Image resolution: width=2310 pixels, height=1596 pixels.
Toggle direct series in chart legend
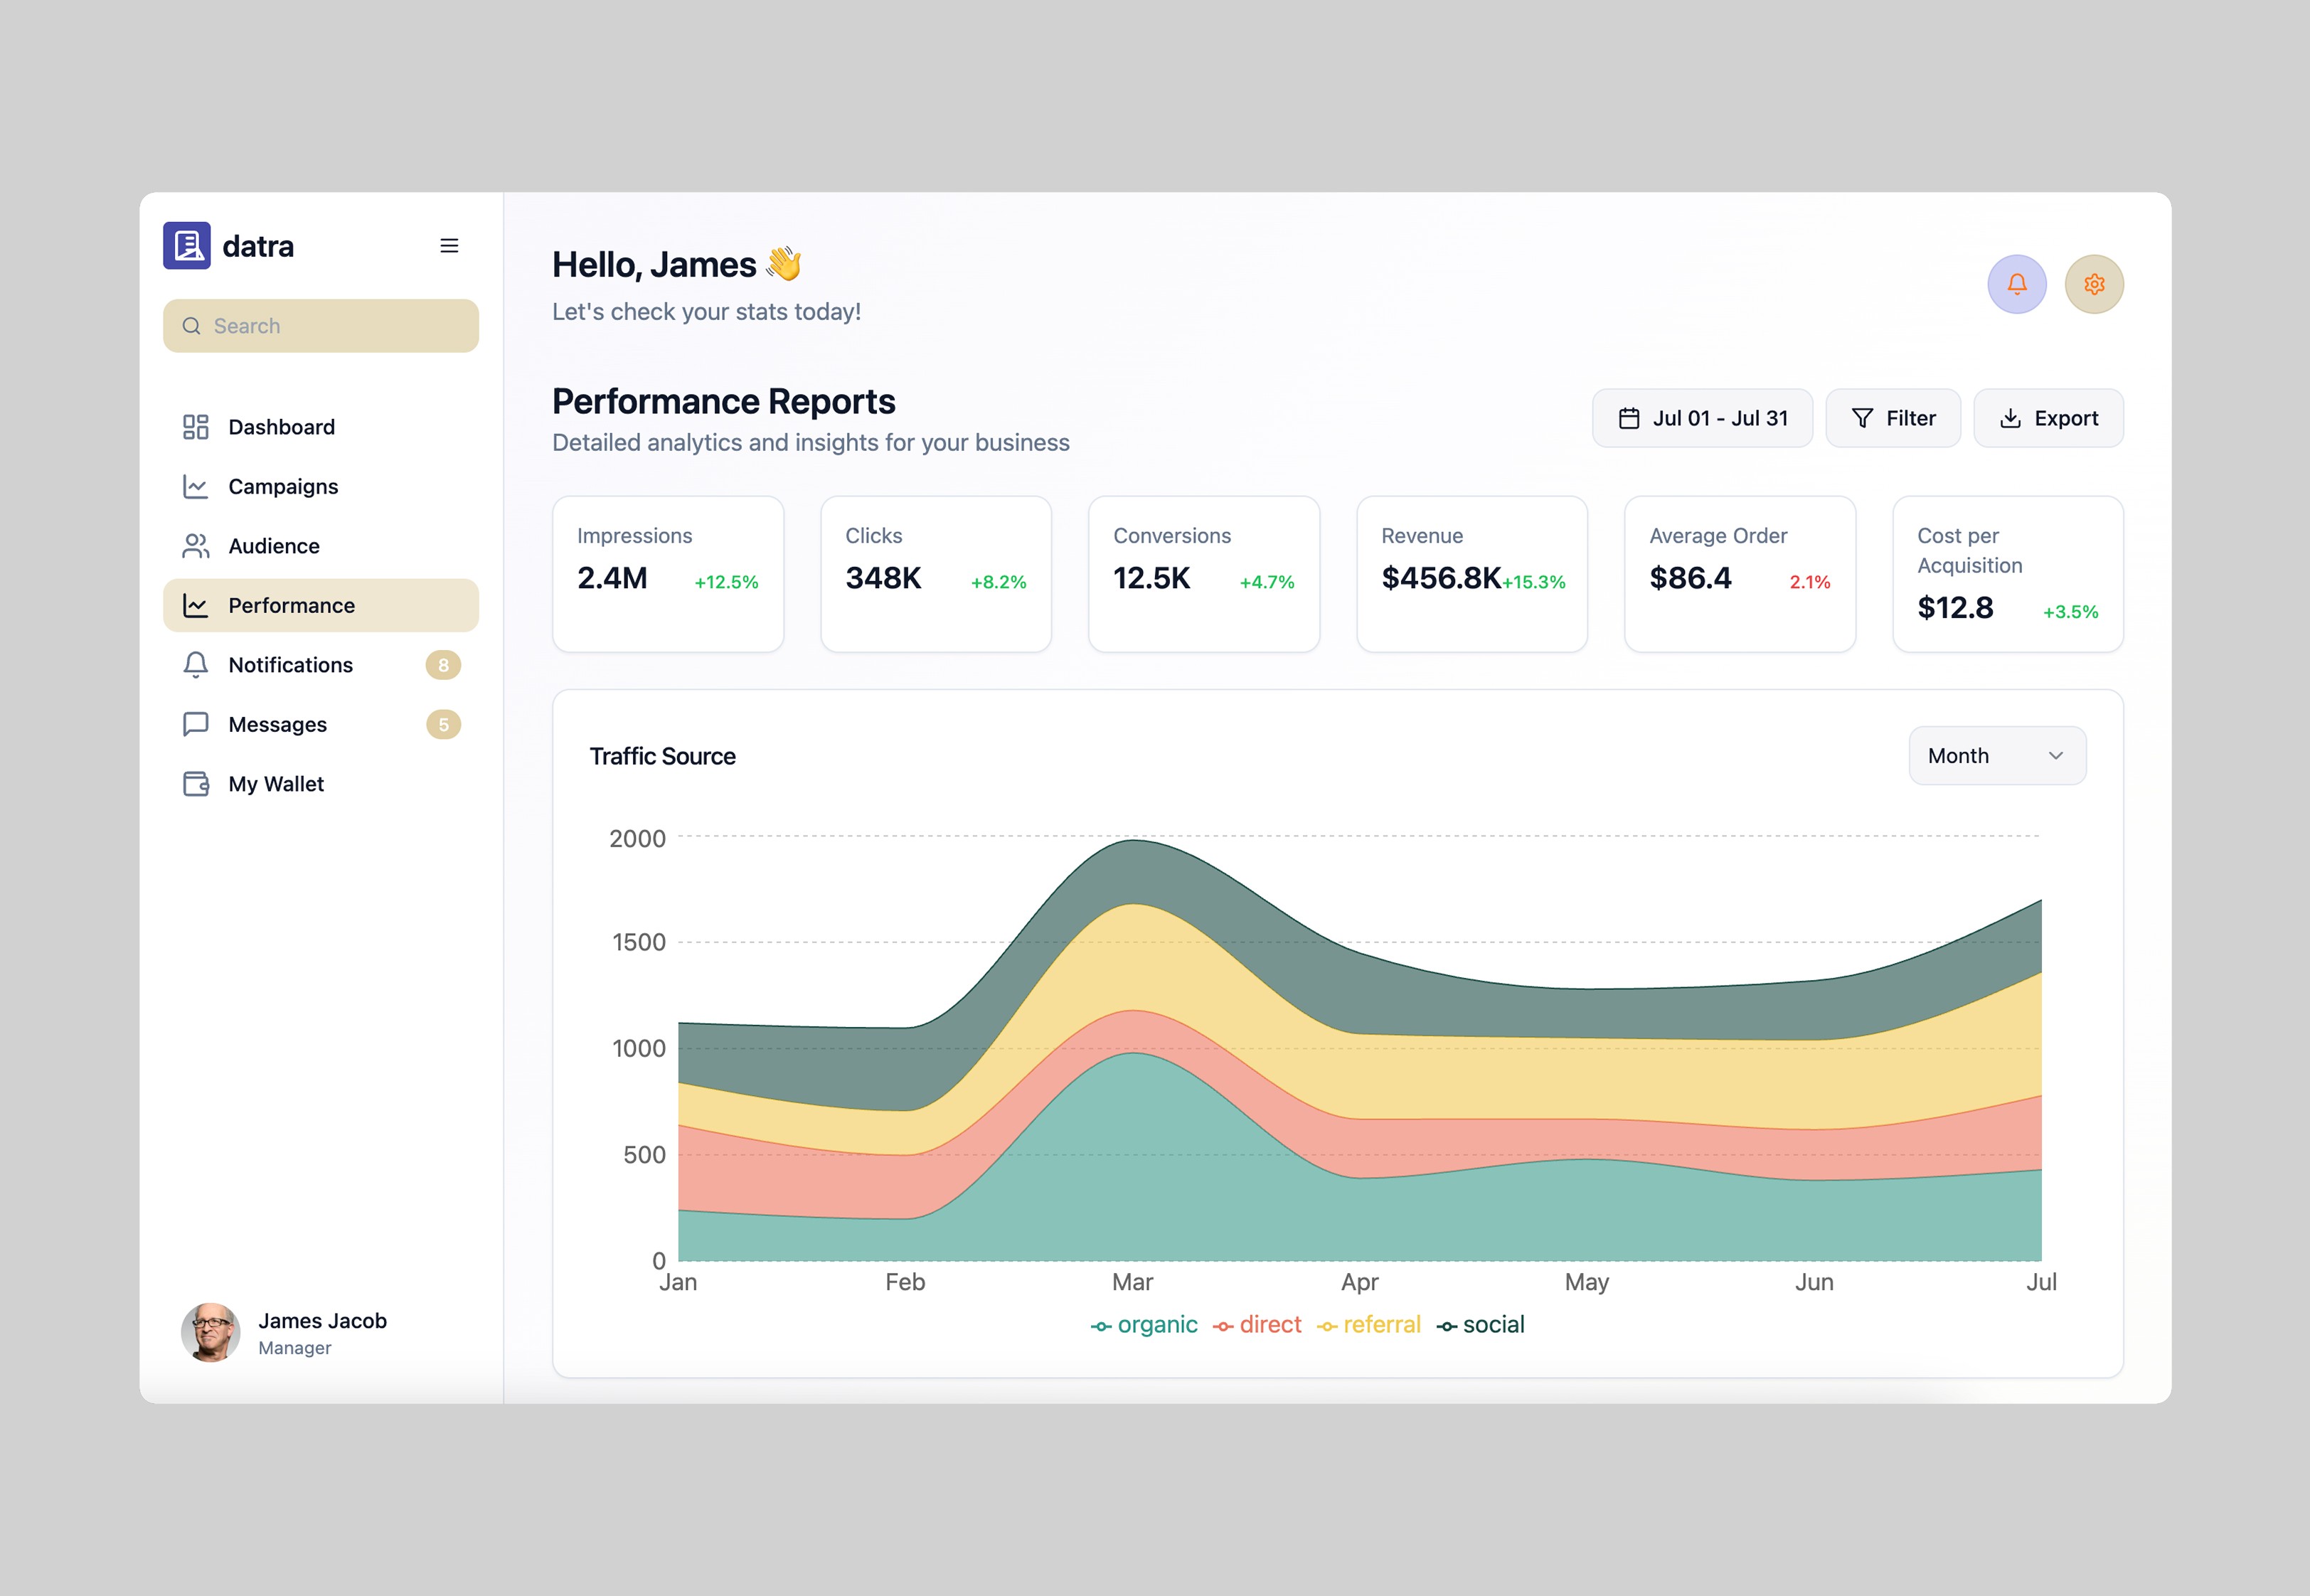coord(1258,1325)
